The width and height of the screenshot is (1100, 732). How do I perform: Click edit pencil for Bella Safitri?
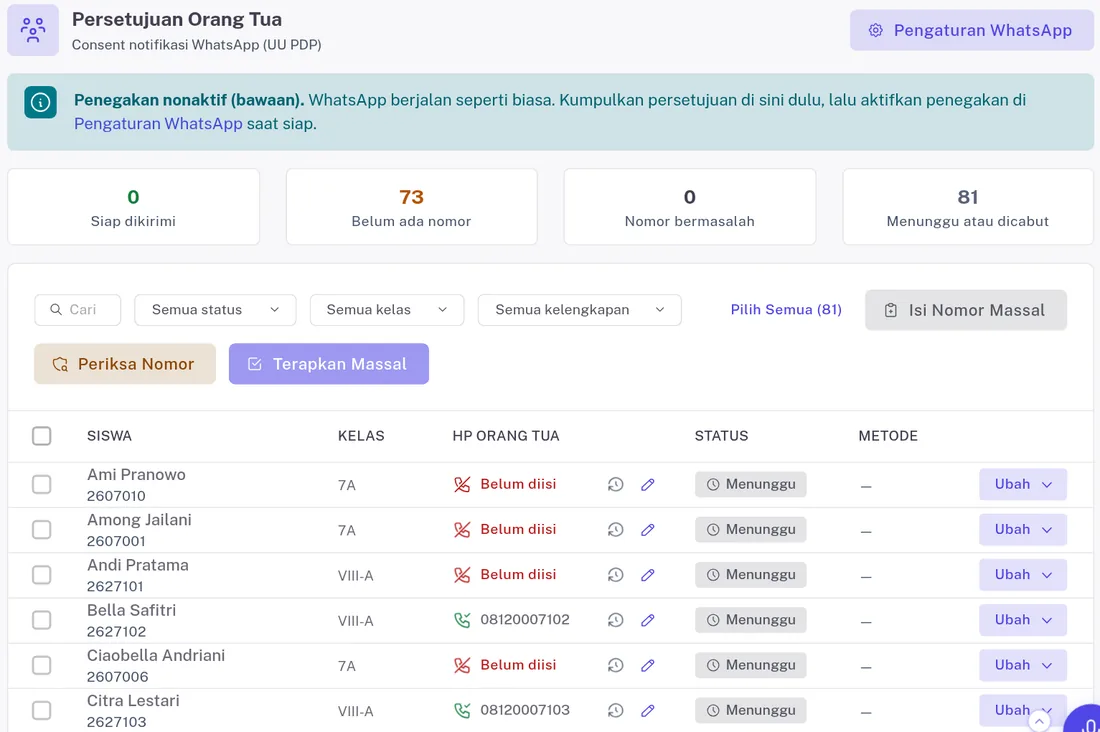point(648,620)
